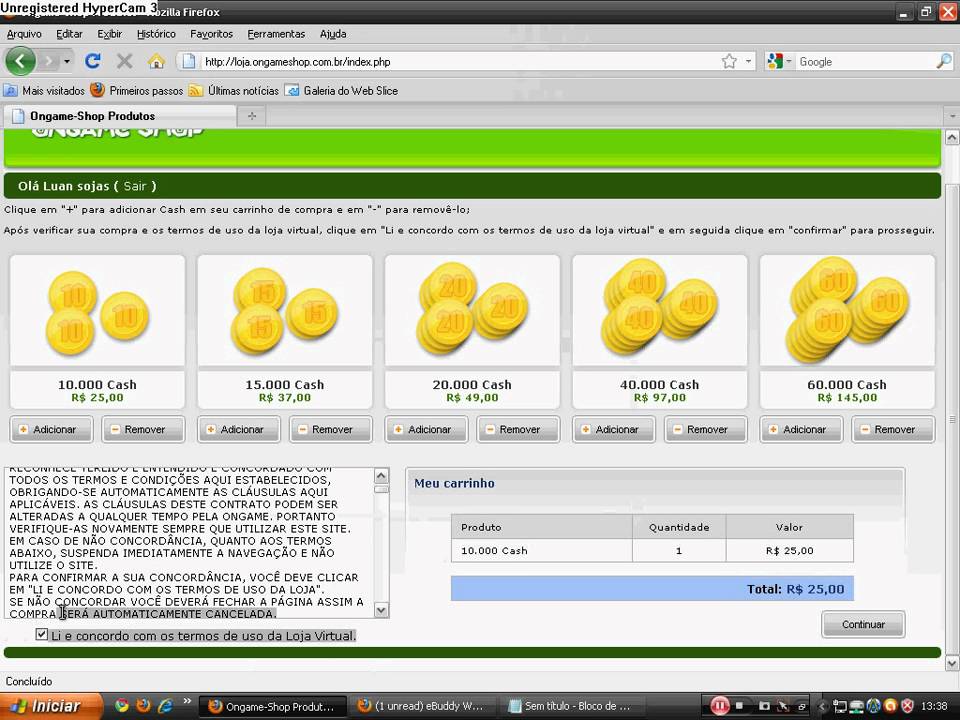Open the Arquivo menu
Screen dimensions: 960x720
[24, 34]
